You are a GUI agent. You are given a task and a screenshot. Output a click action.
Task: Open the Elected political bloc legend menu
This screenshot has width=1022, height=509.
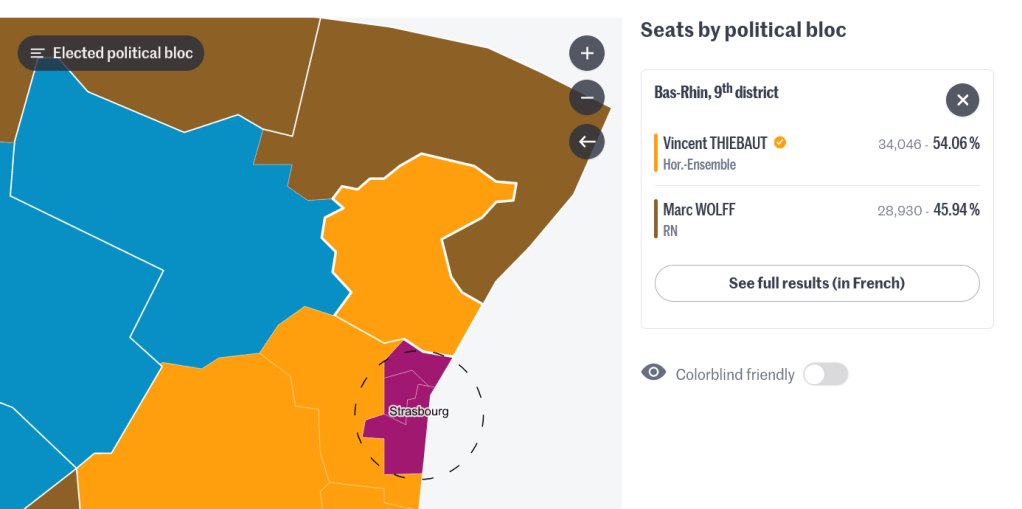[x=111, y=53]
